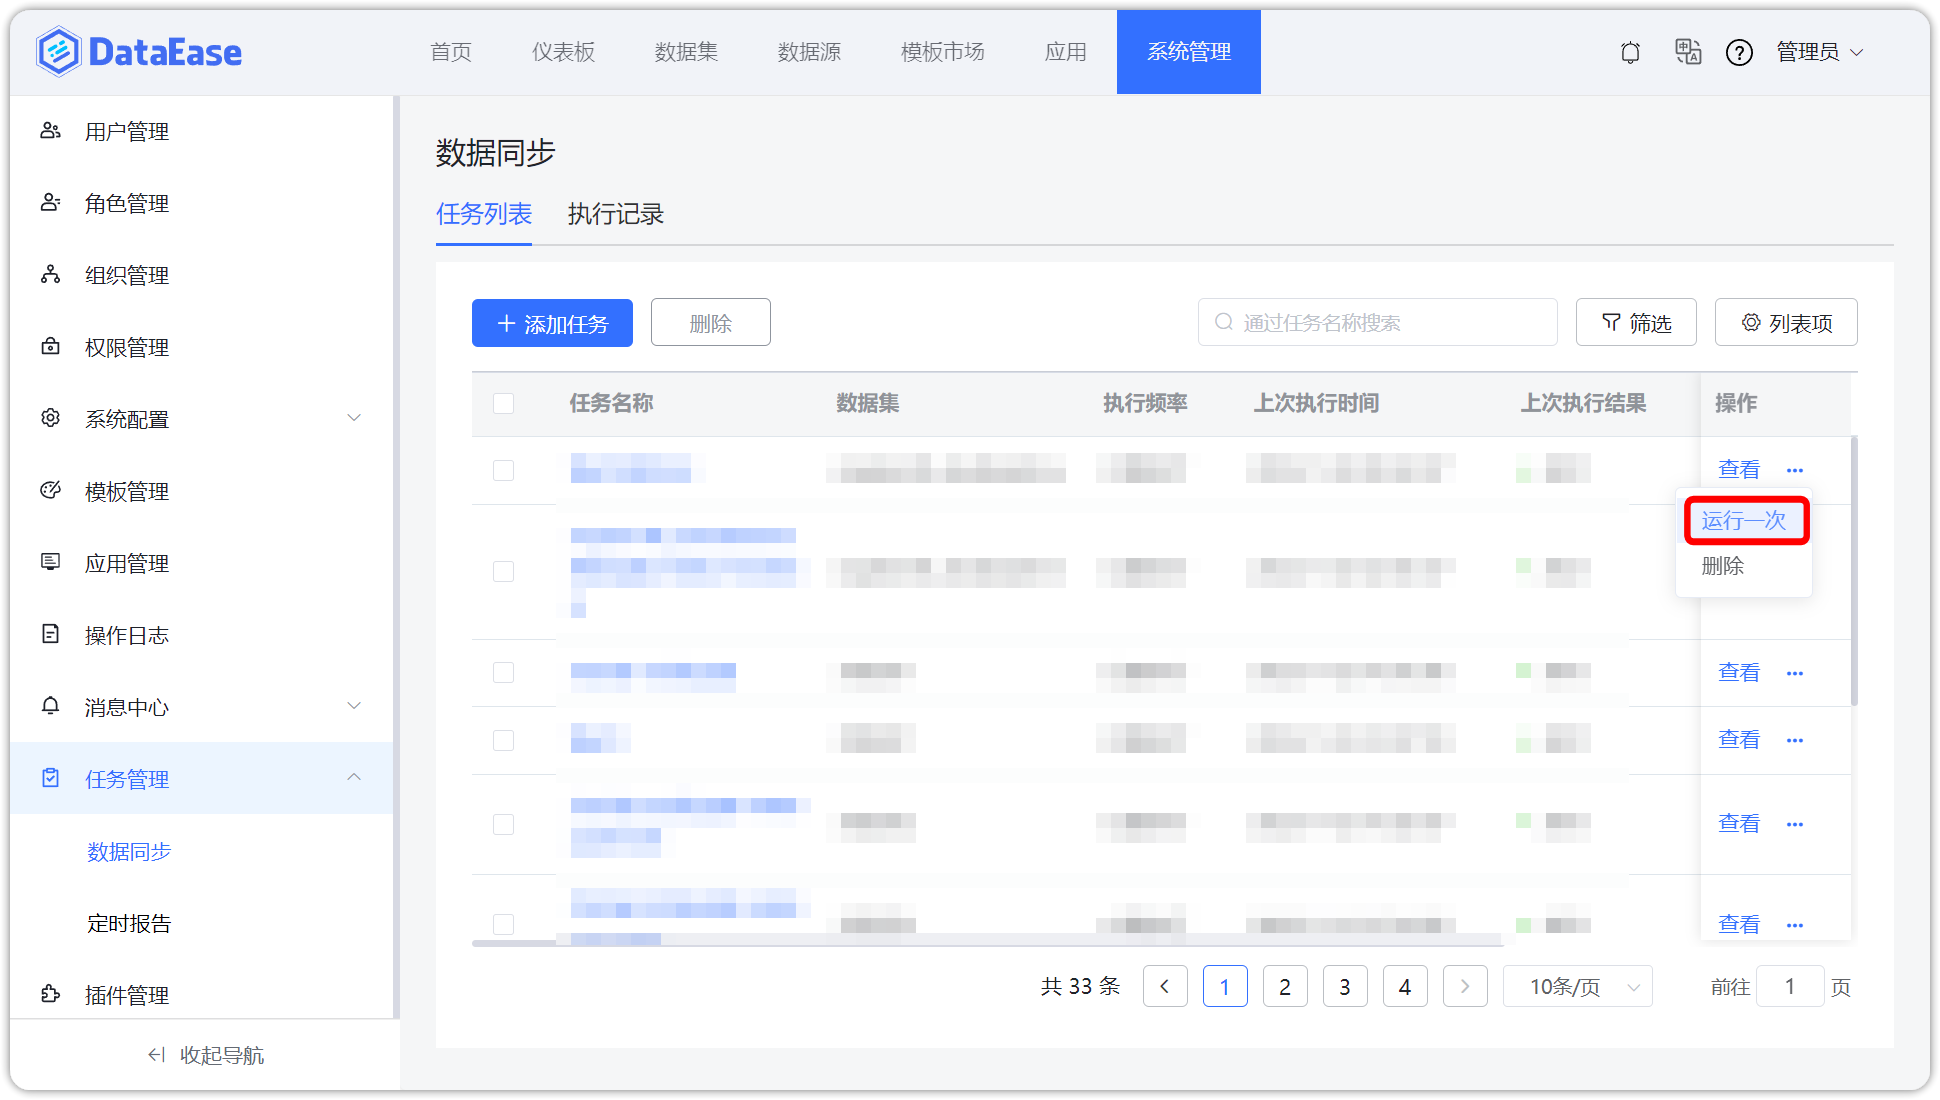The width and height of the screenshot is (1940, 1100).
Task: Open 操作日志 from the sidebar
Action: point(126,635)
